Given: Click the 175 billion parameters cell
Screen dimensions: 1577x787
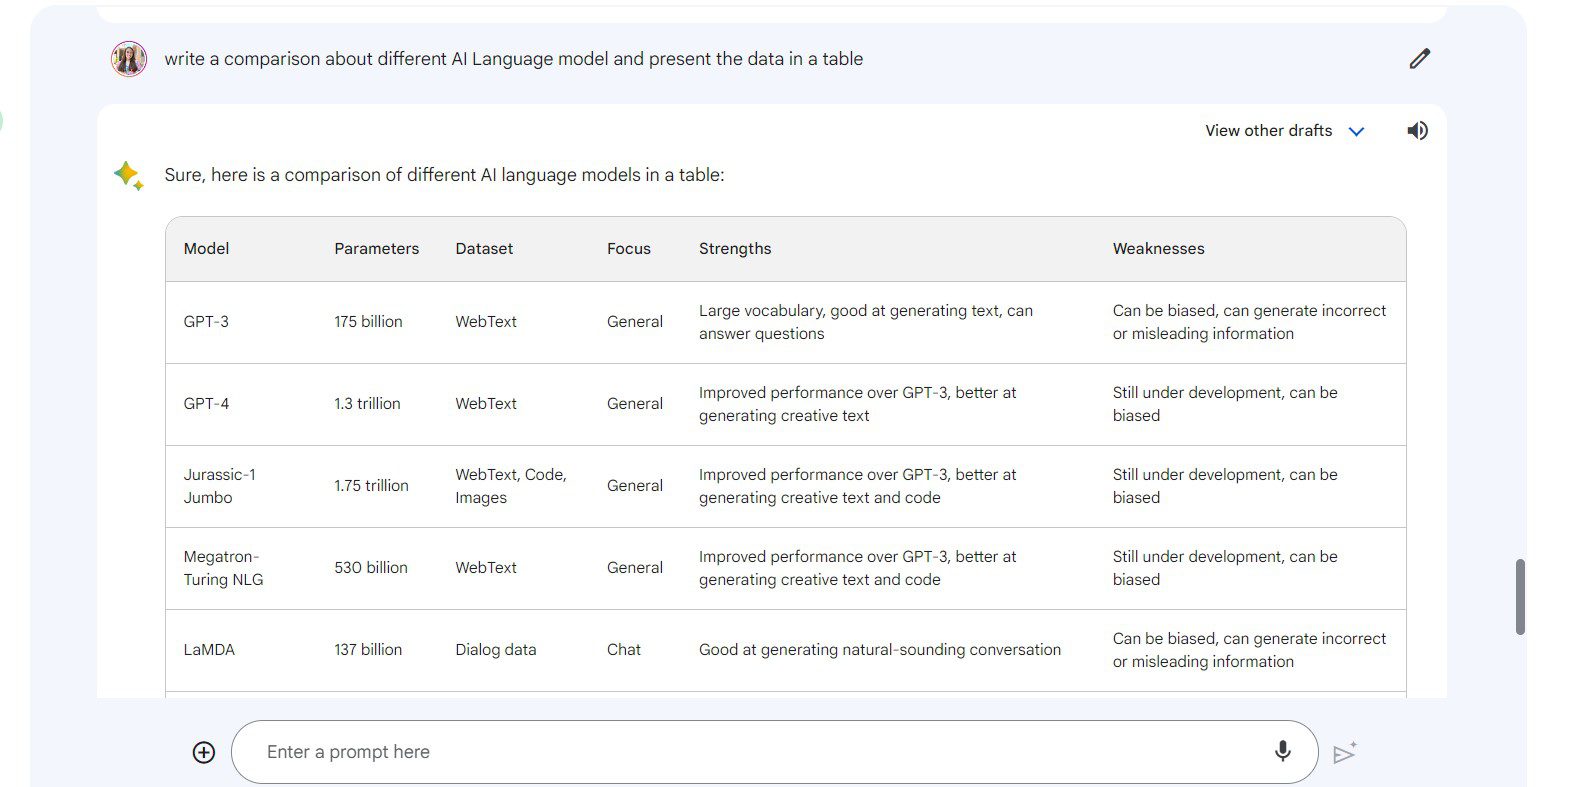Looking at the screenshot, I should (x=368, y=322).
